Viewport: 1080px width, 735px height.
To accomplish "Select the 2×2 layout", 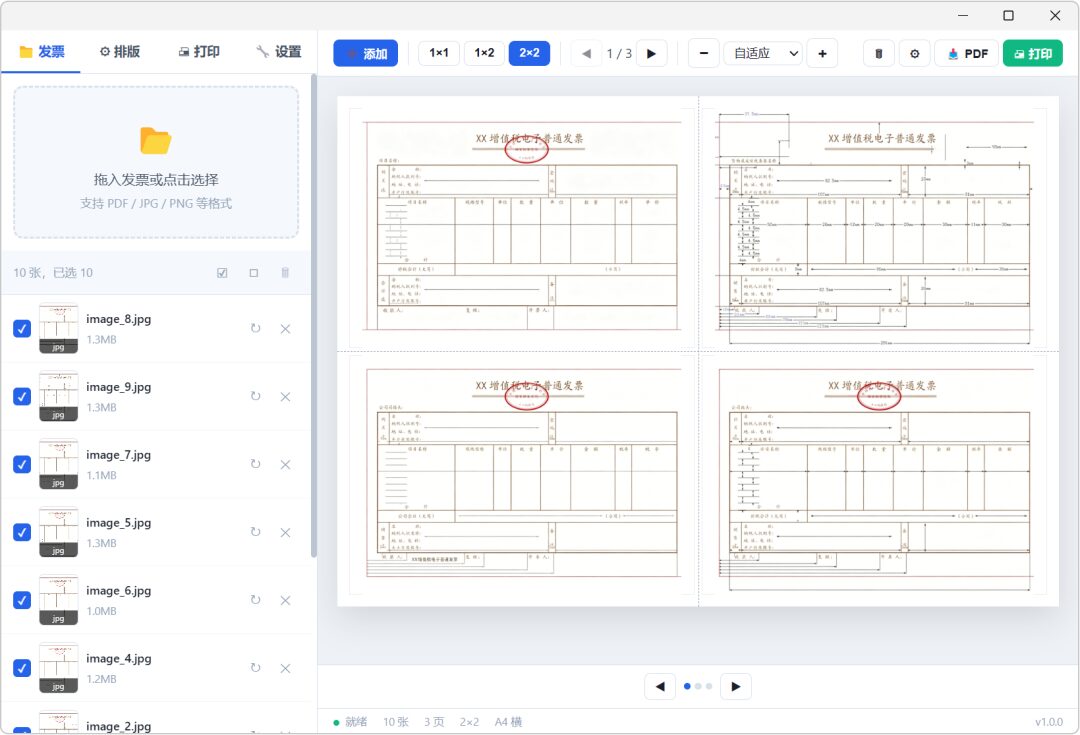I will 529,53.
